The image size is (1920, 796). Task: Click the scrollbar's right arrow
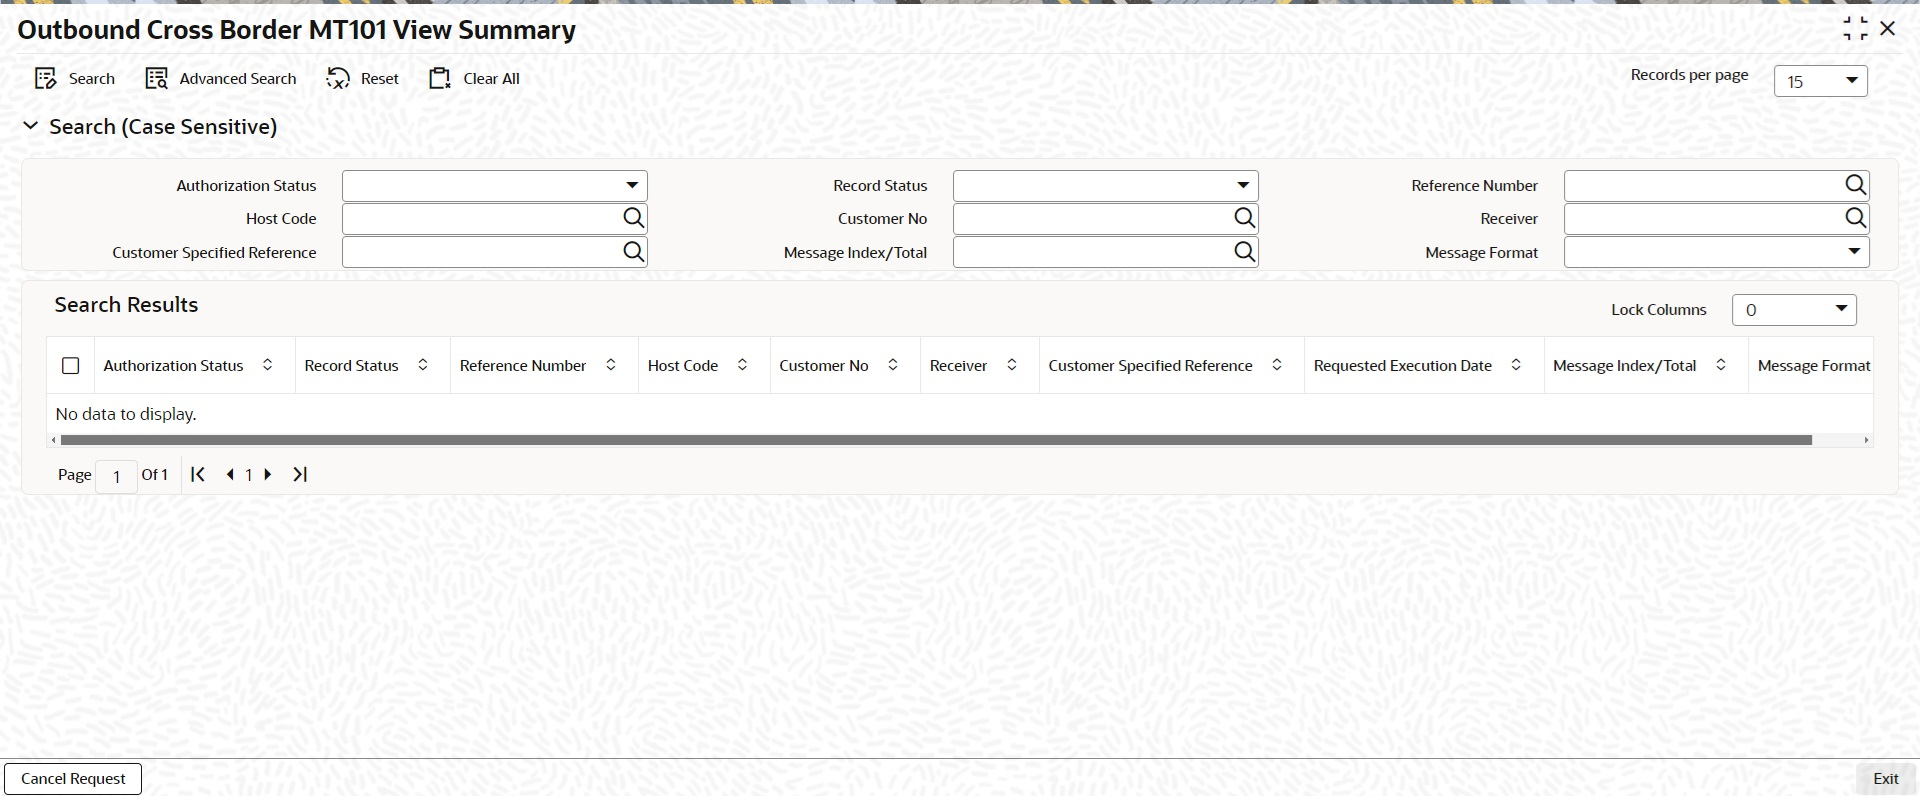(1866, 440)
